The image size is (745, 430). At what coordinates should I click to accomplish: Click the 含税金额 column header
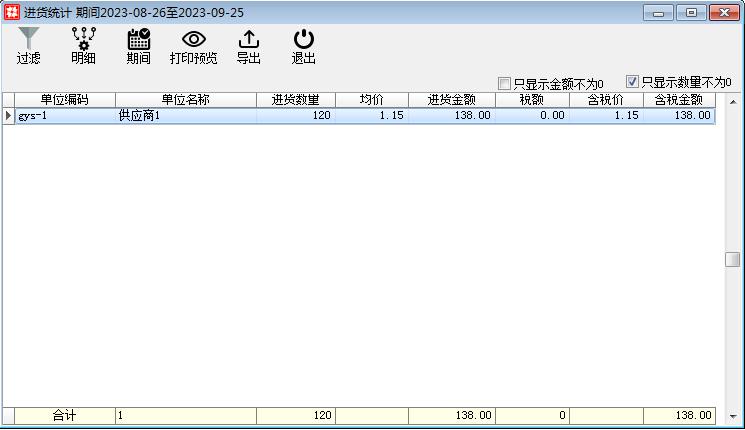[679, 100]
